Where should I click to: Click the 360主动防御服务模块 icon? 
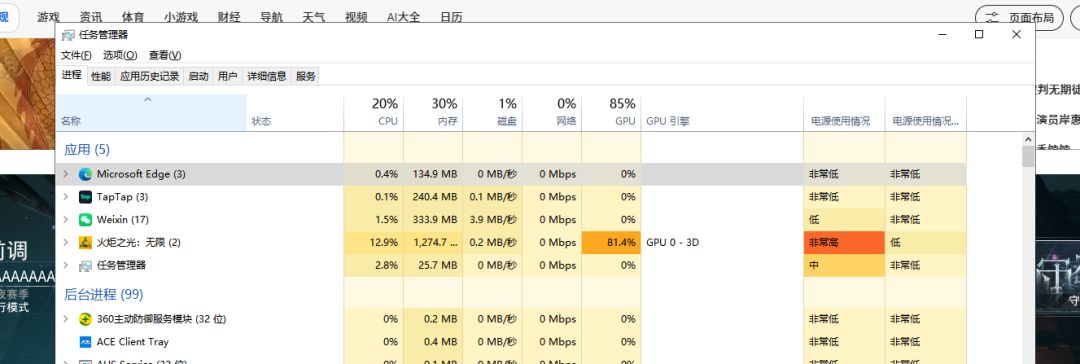[x=85, y=319]
